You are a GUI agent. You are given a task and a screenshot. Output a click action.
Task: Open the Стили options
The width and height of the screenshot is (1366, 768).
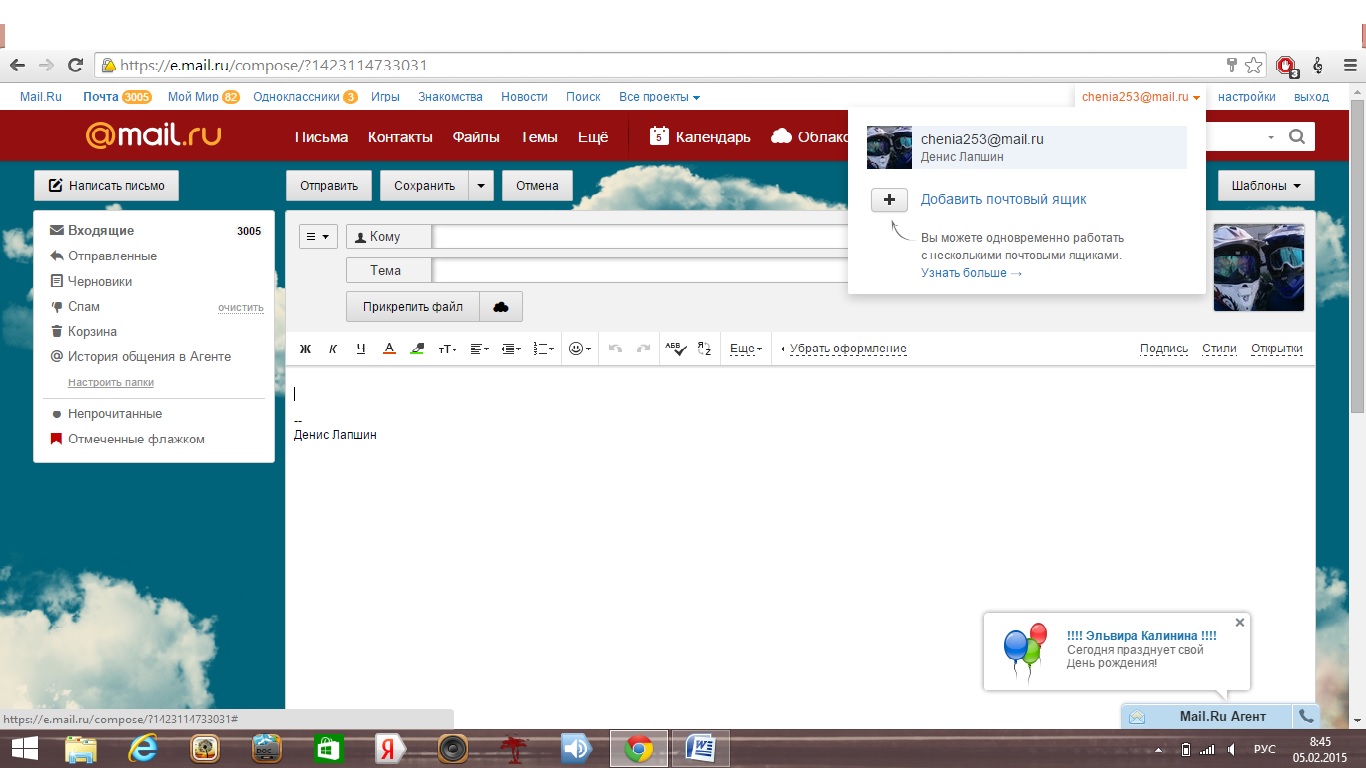point(1219,349)
